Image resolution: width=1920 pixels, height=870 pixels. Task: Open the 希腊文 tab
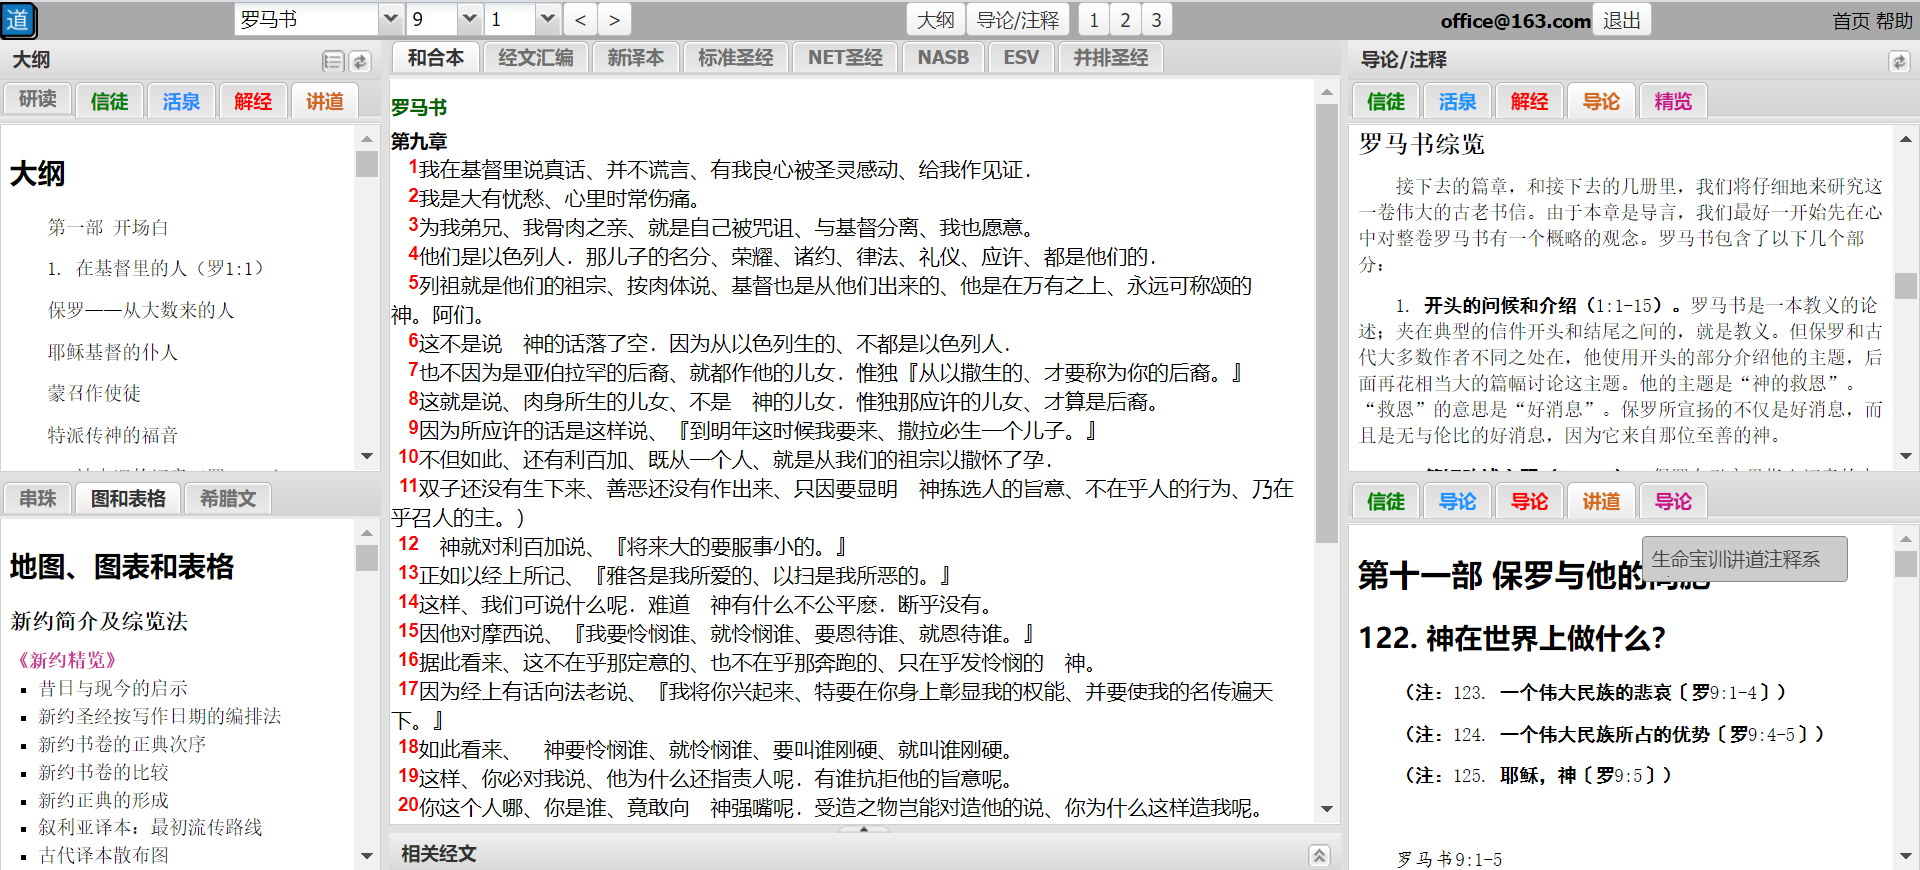coord(228,498)
